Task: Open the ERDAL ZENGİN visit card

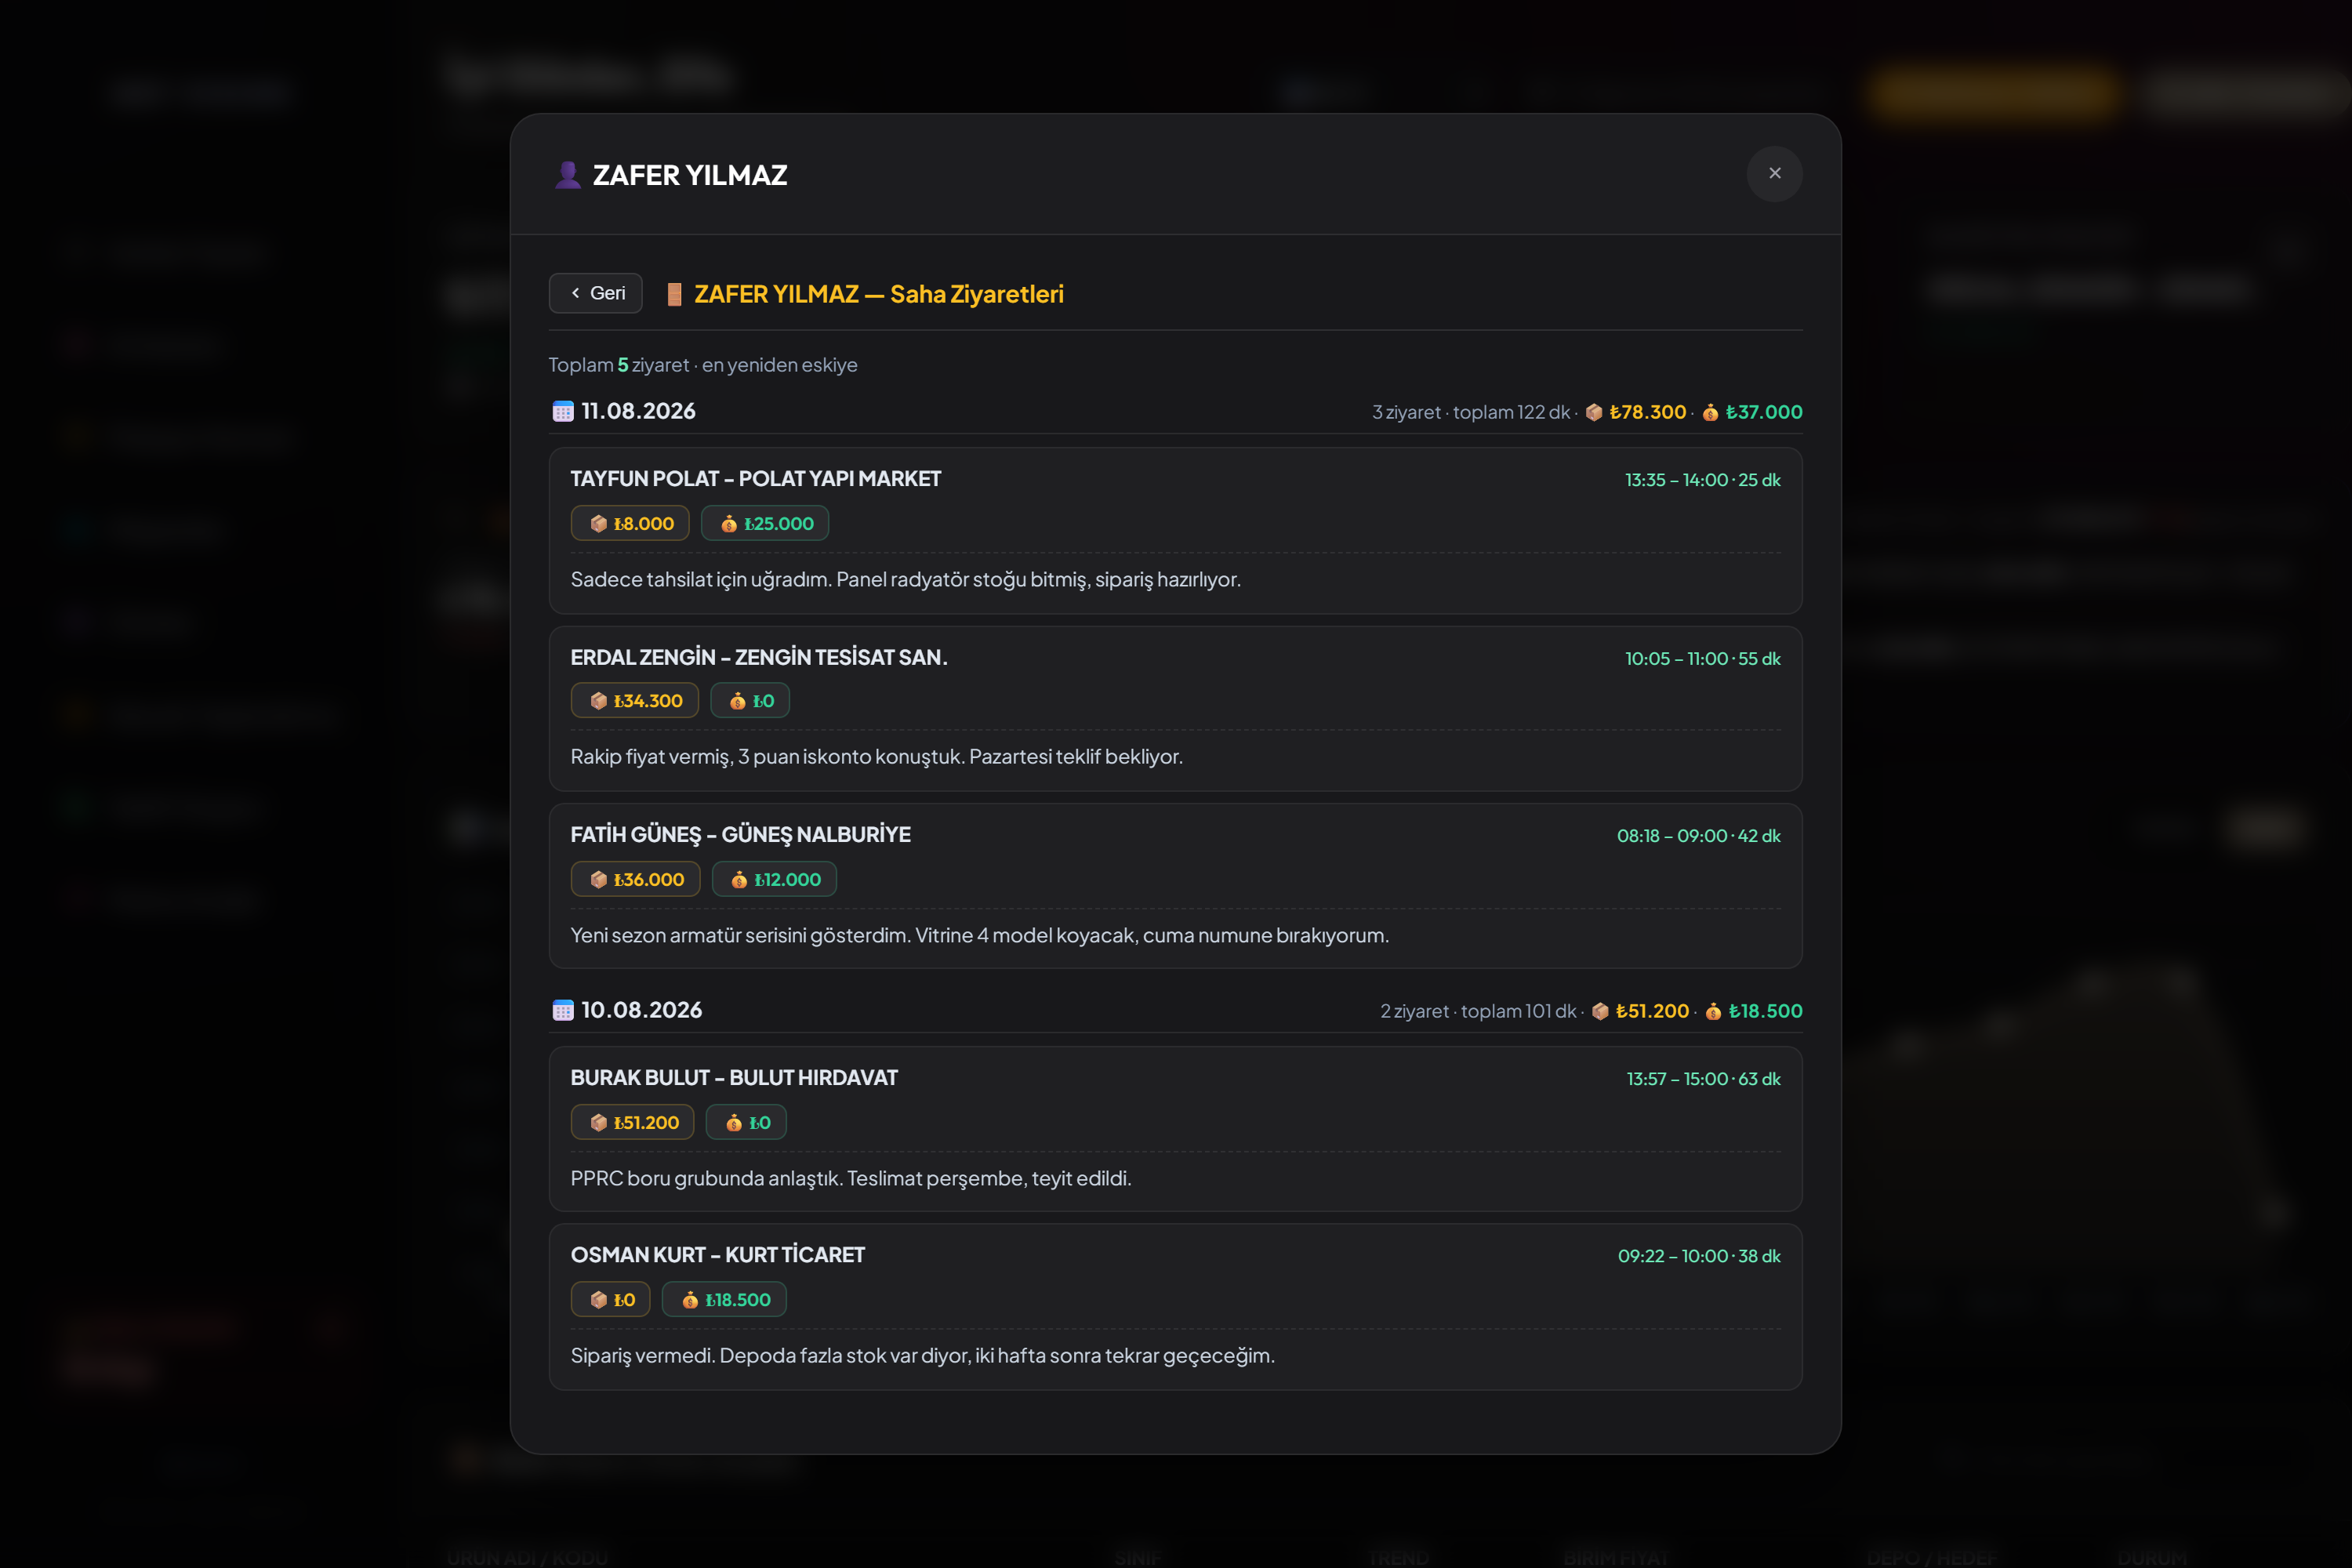Action: [x=1176, y=709]
